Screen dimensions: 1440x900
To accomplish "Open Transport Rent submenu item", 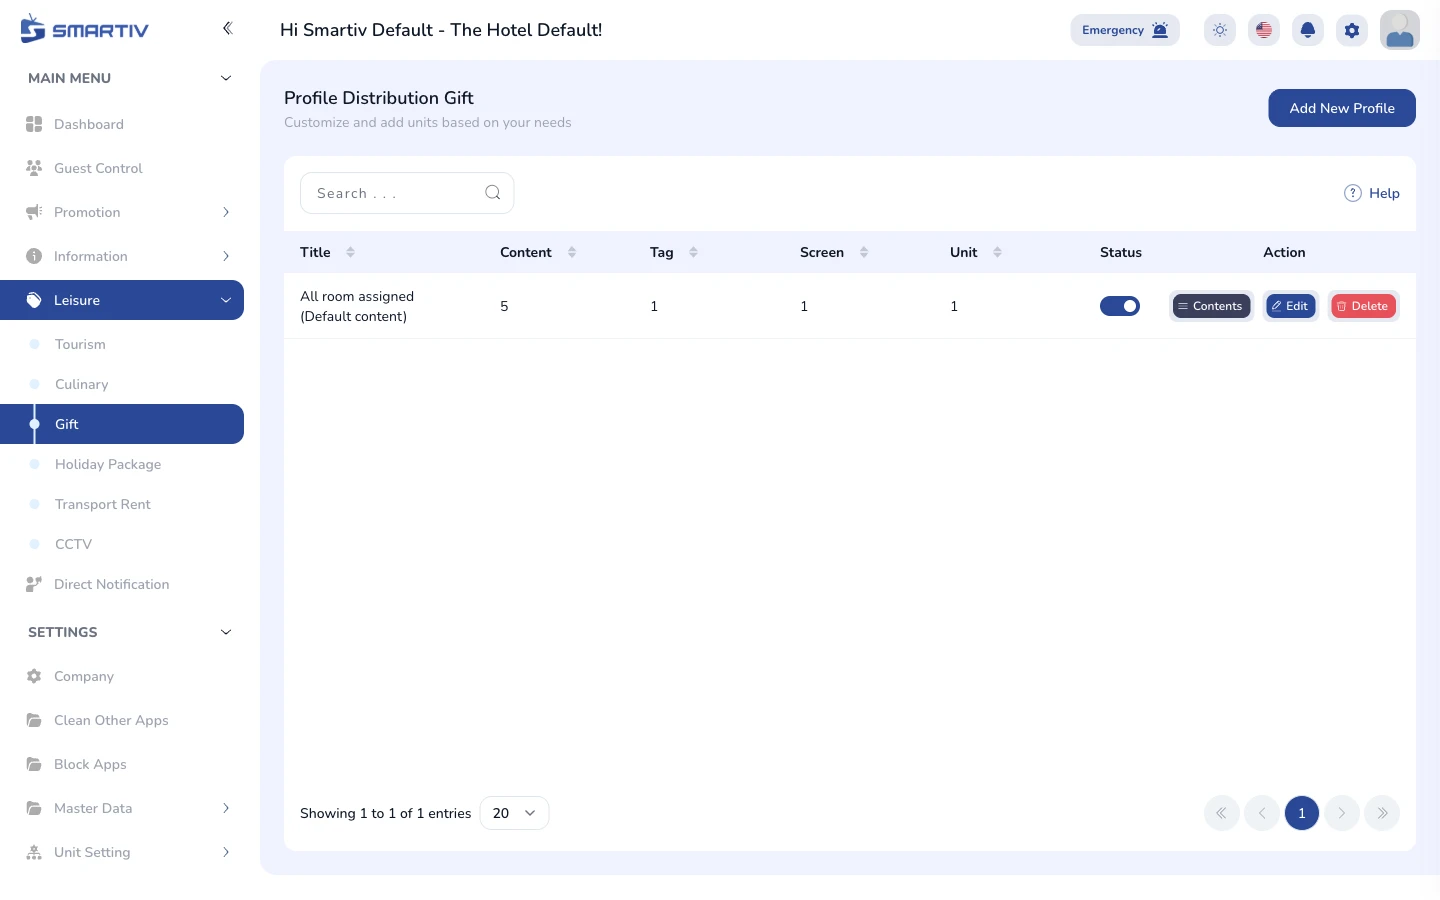I will (122, 504).
